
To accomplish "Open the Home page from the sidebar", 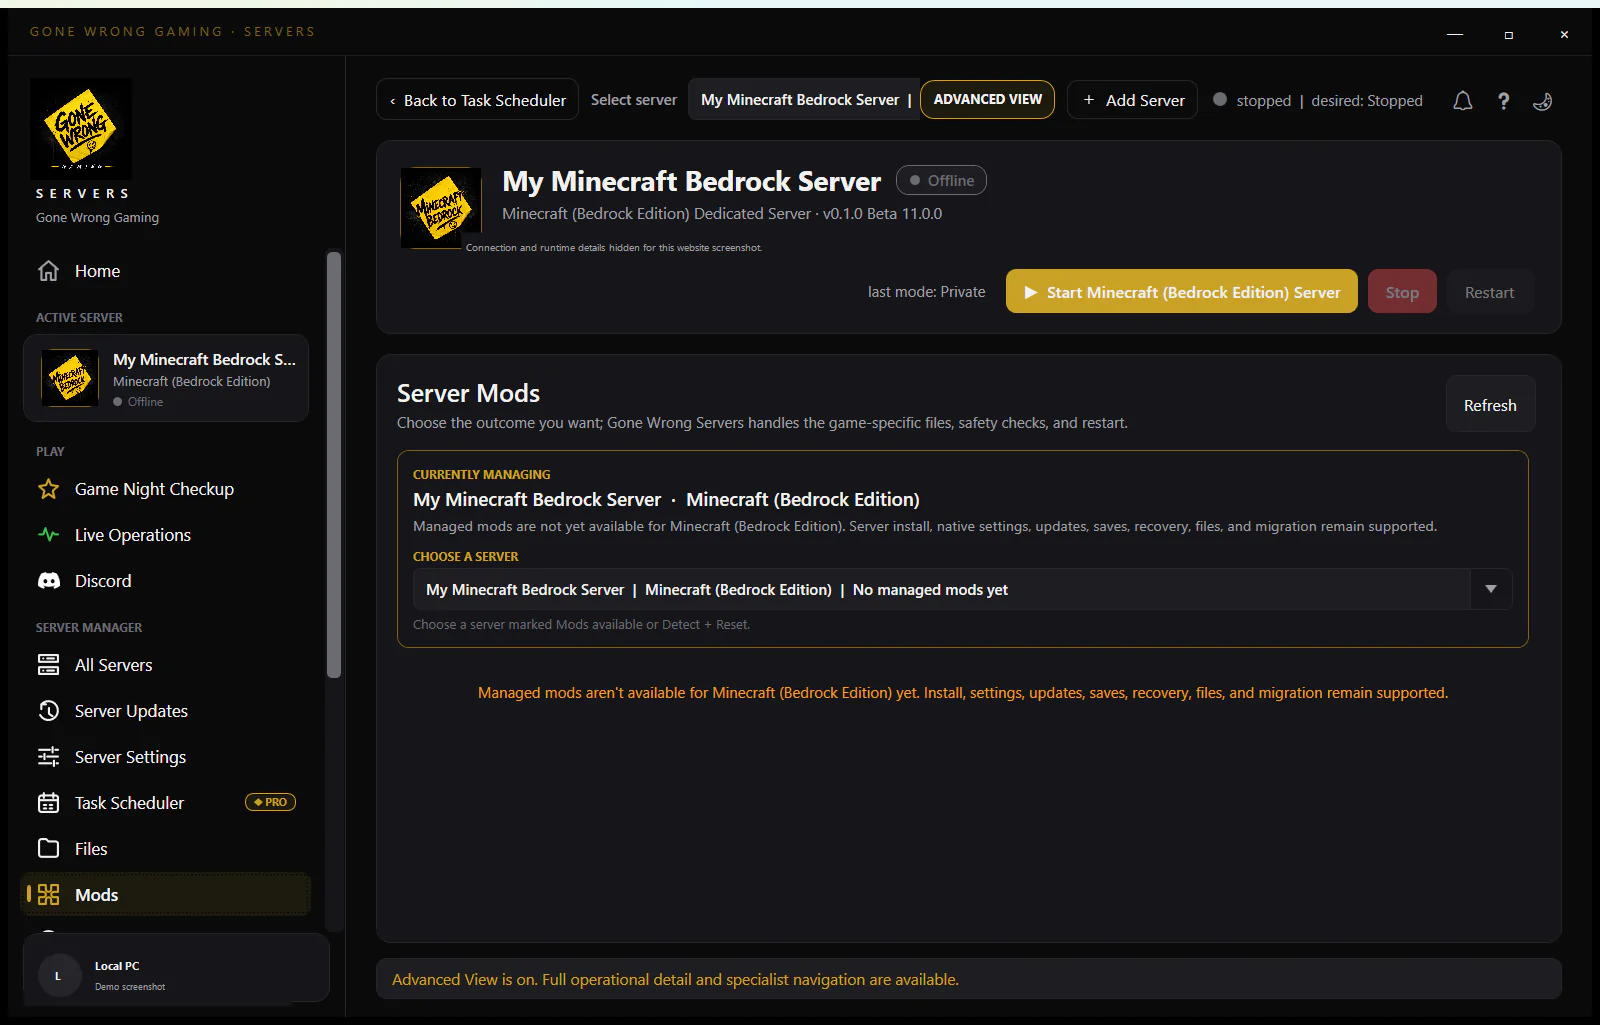I will (166, 271).
